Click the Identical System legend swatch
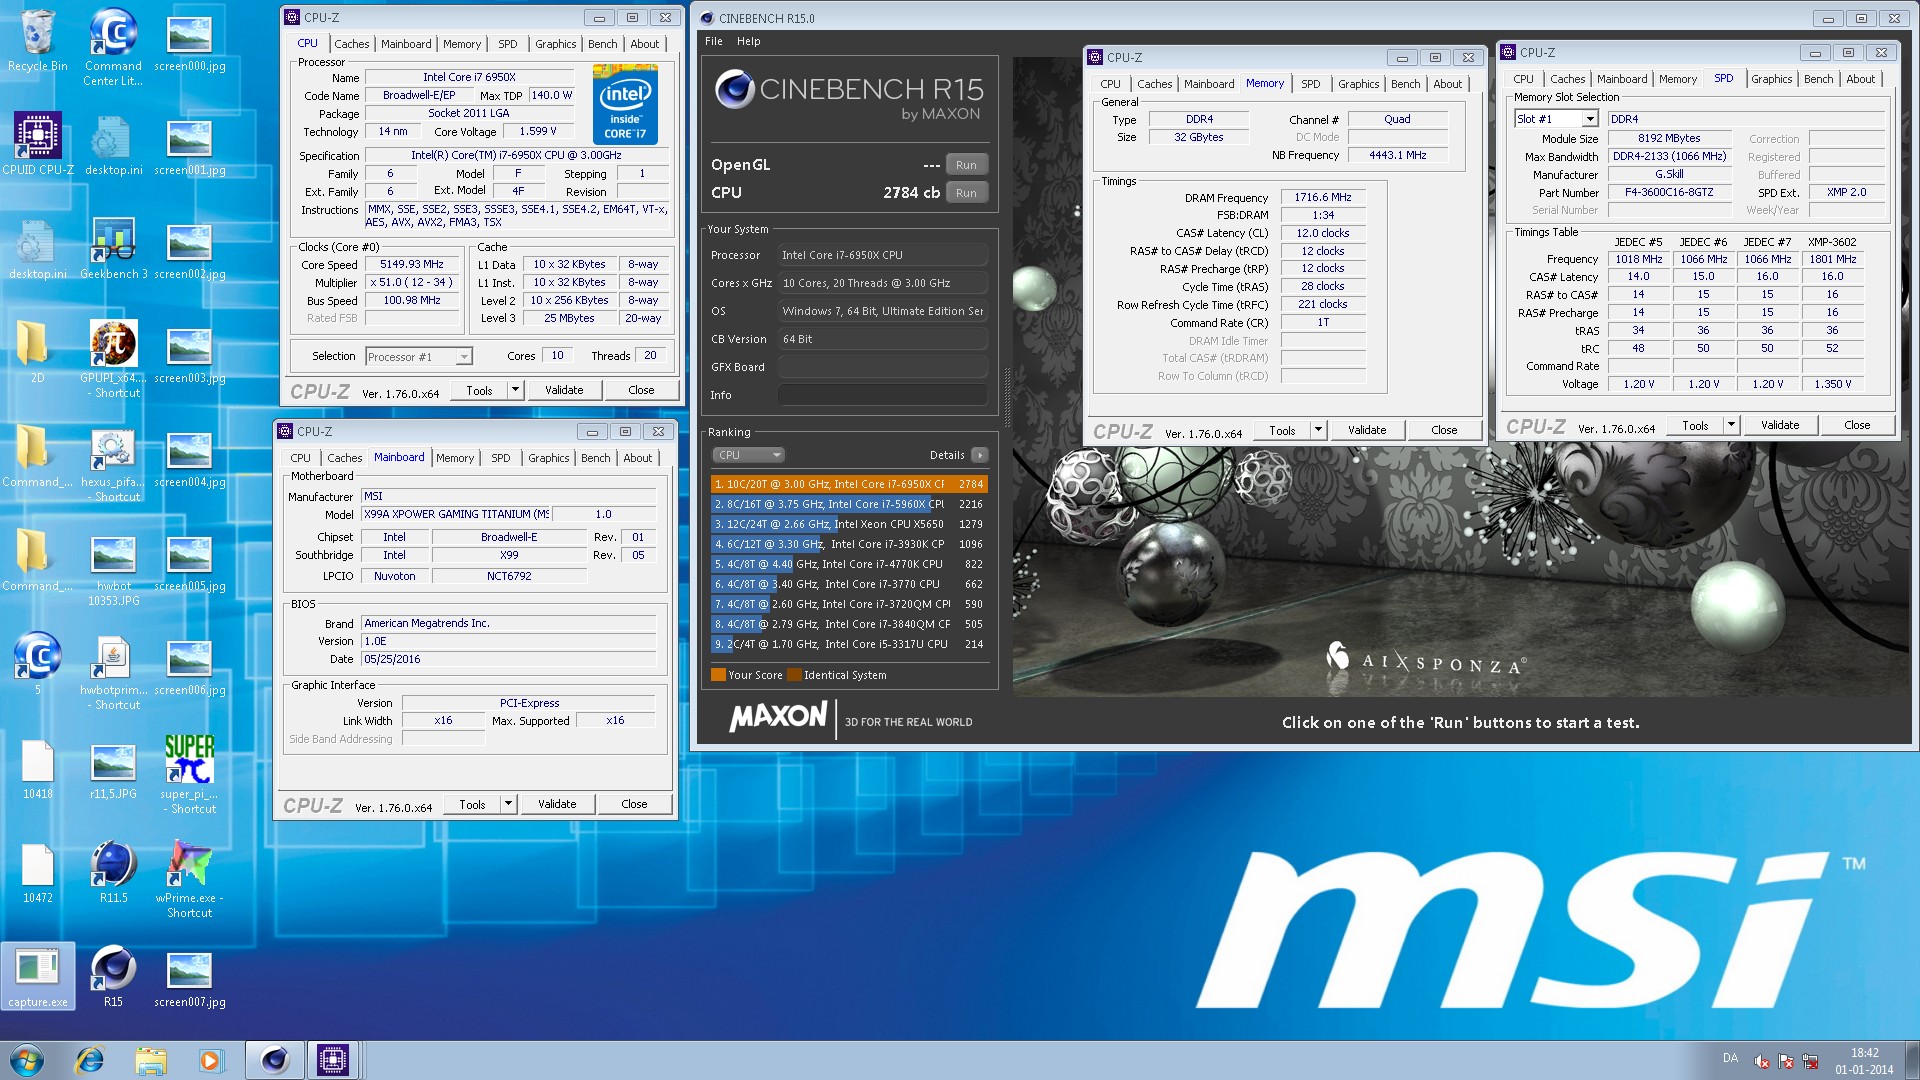The image size is (1920, 1080). point(794,675)
